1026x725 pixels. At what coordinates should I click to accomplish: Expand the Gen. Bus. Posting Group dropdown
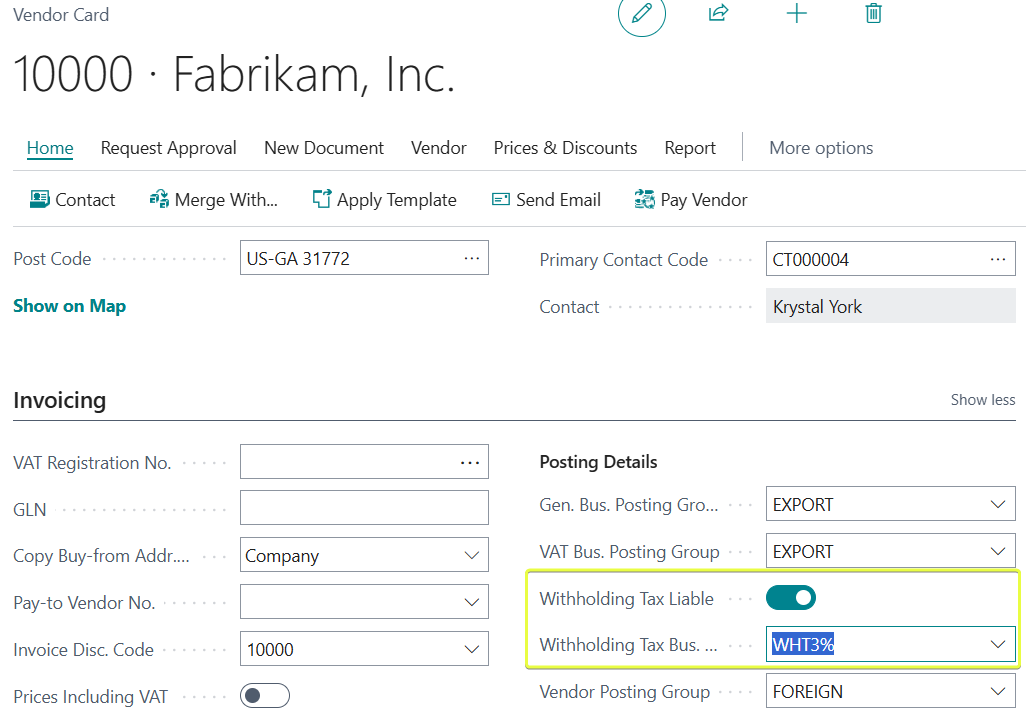(997, 505)
